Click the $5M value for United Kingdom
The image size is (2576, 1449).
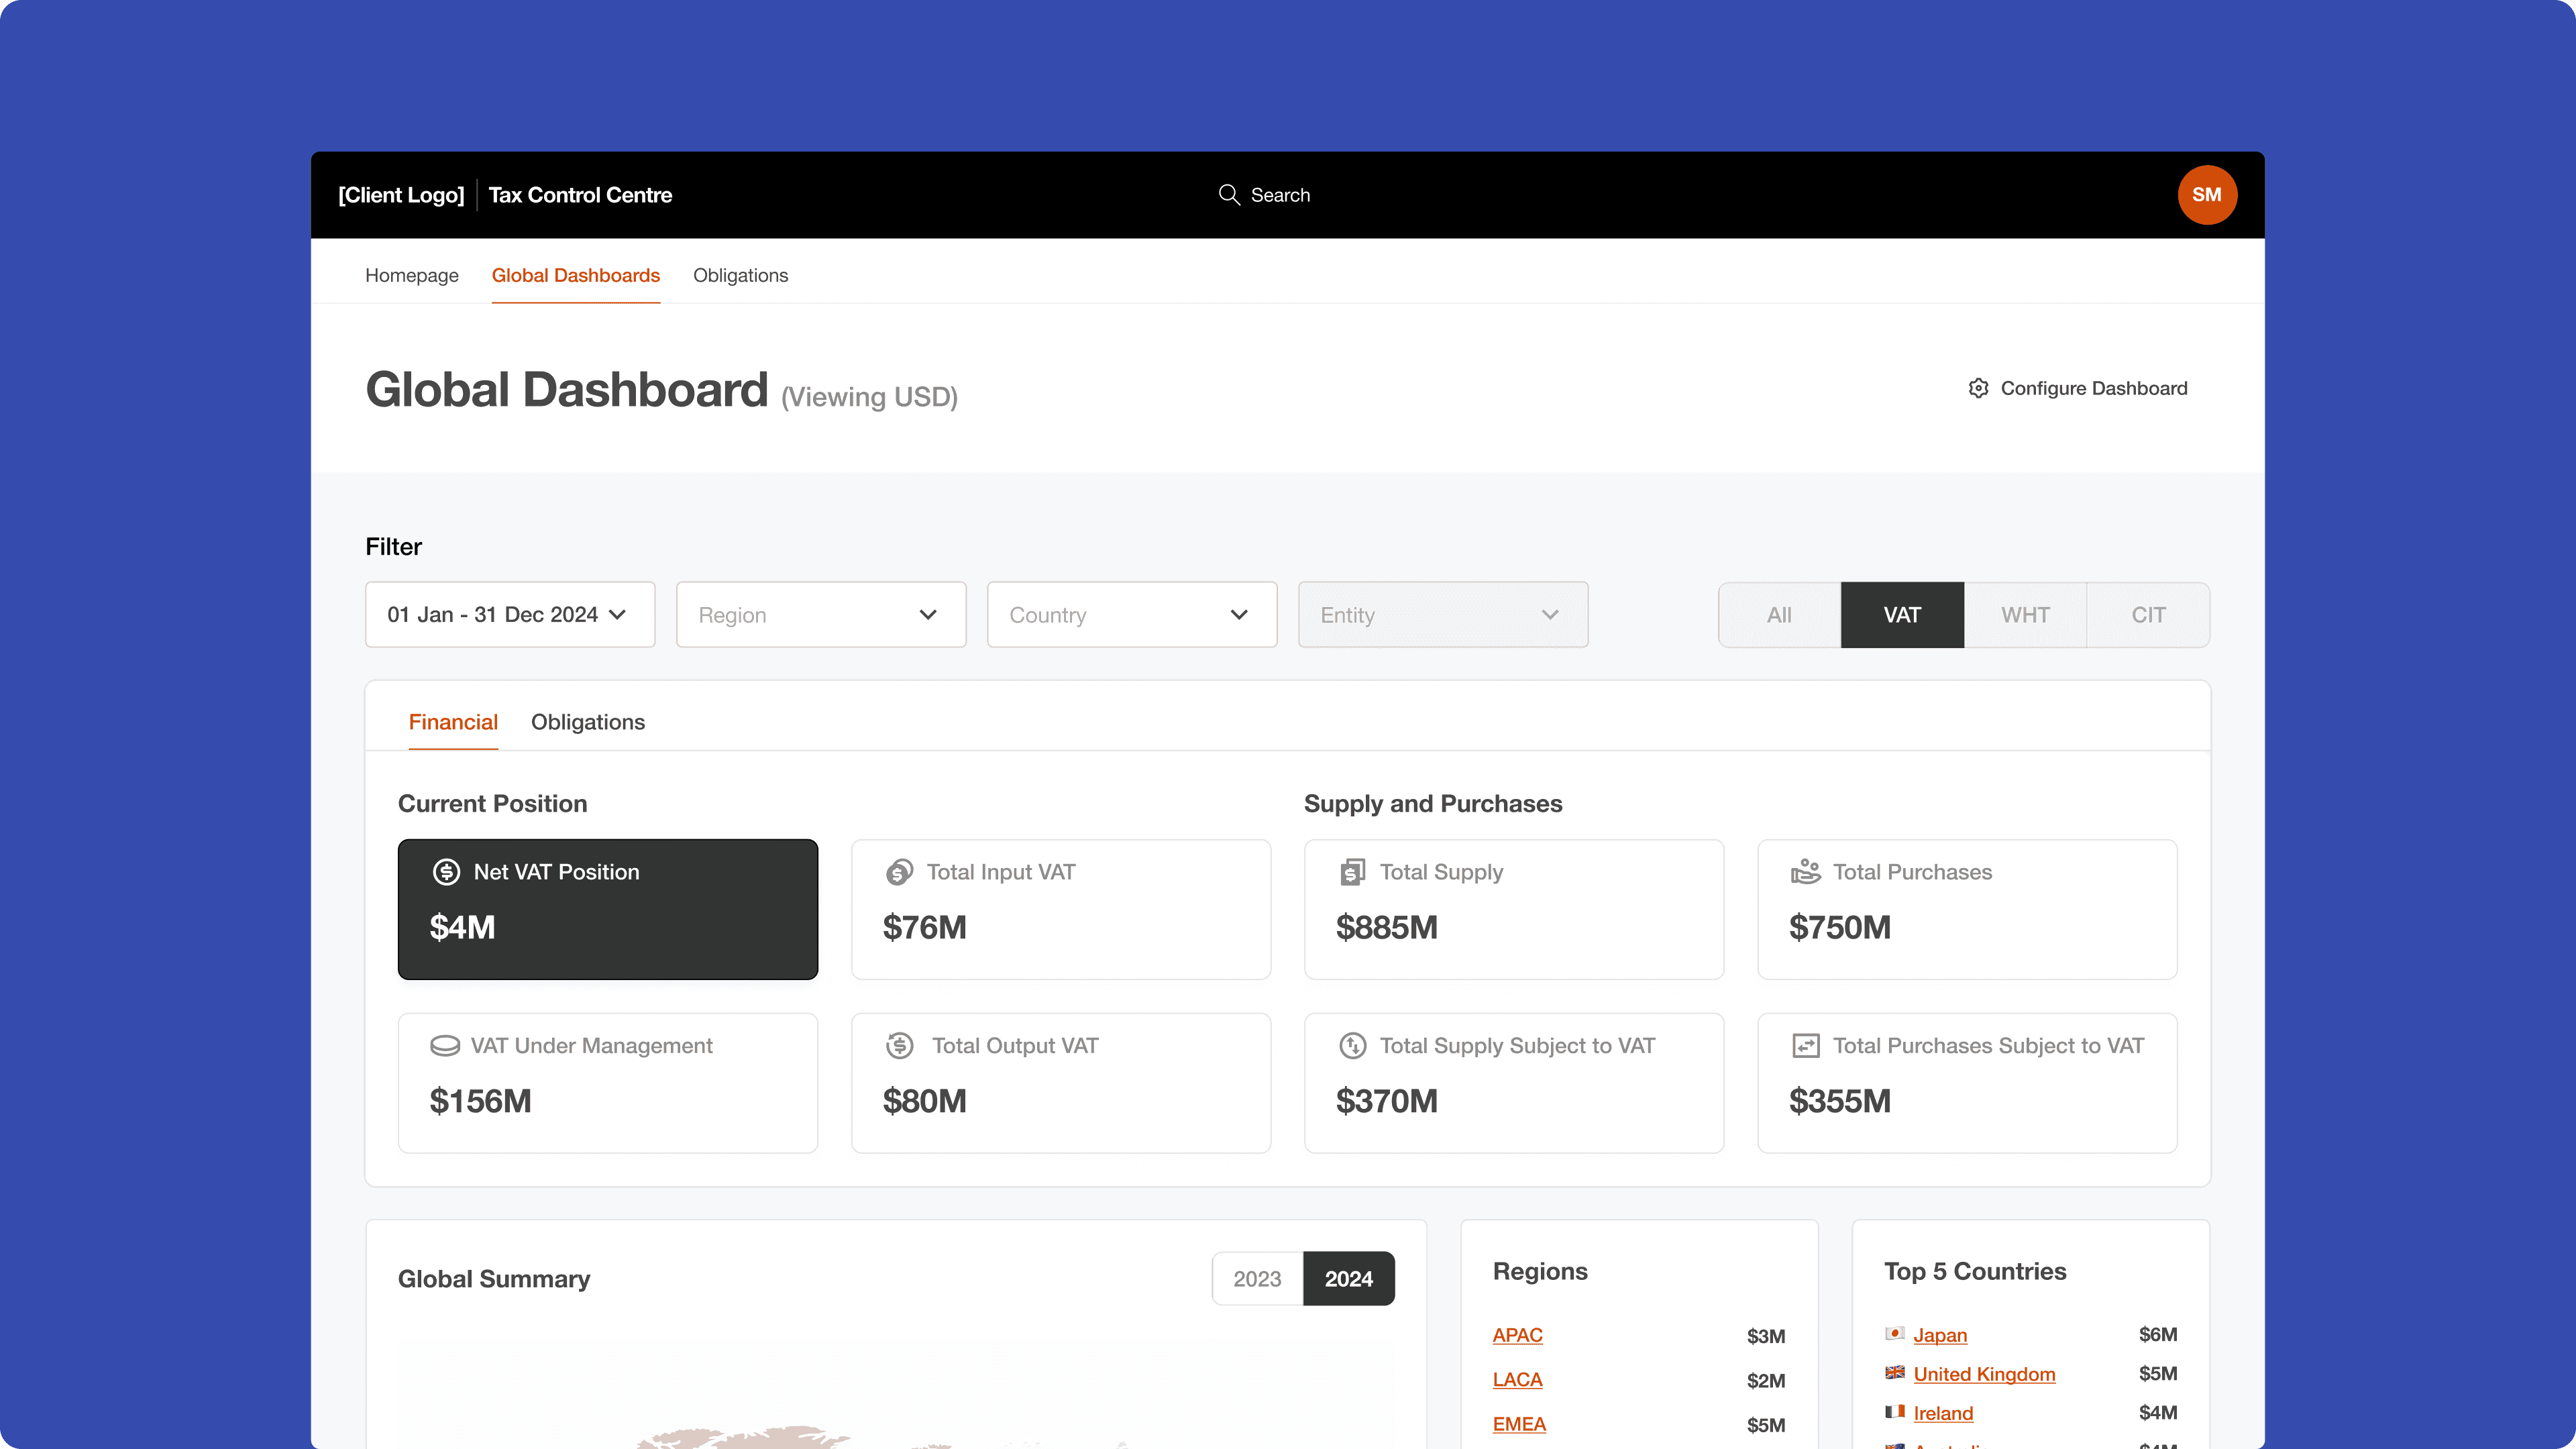pos(2158,1373)
